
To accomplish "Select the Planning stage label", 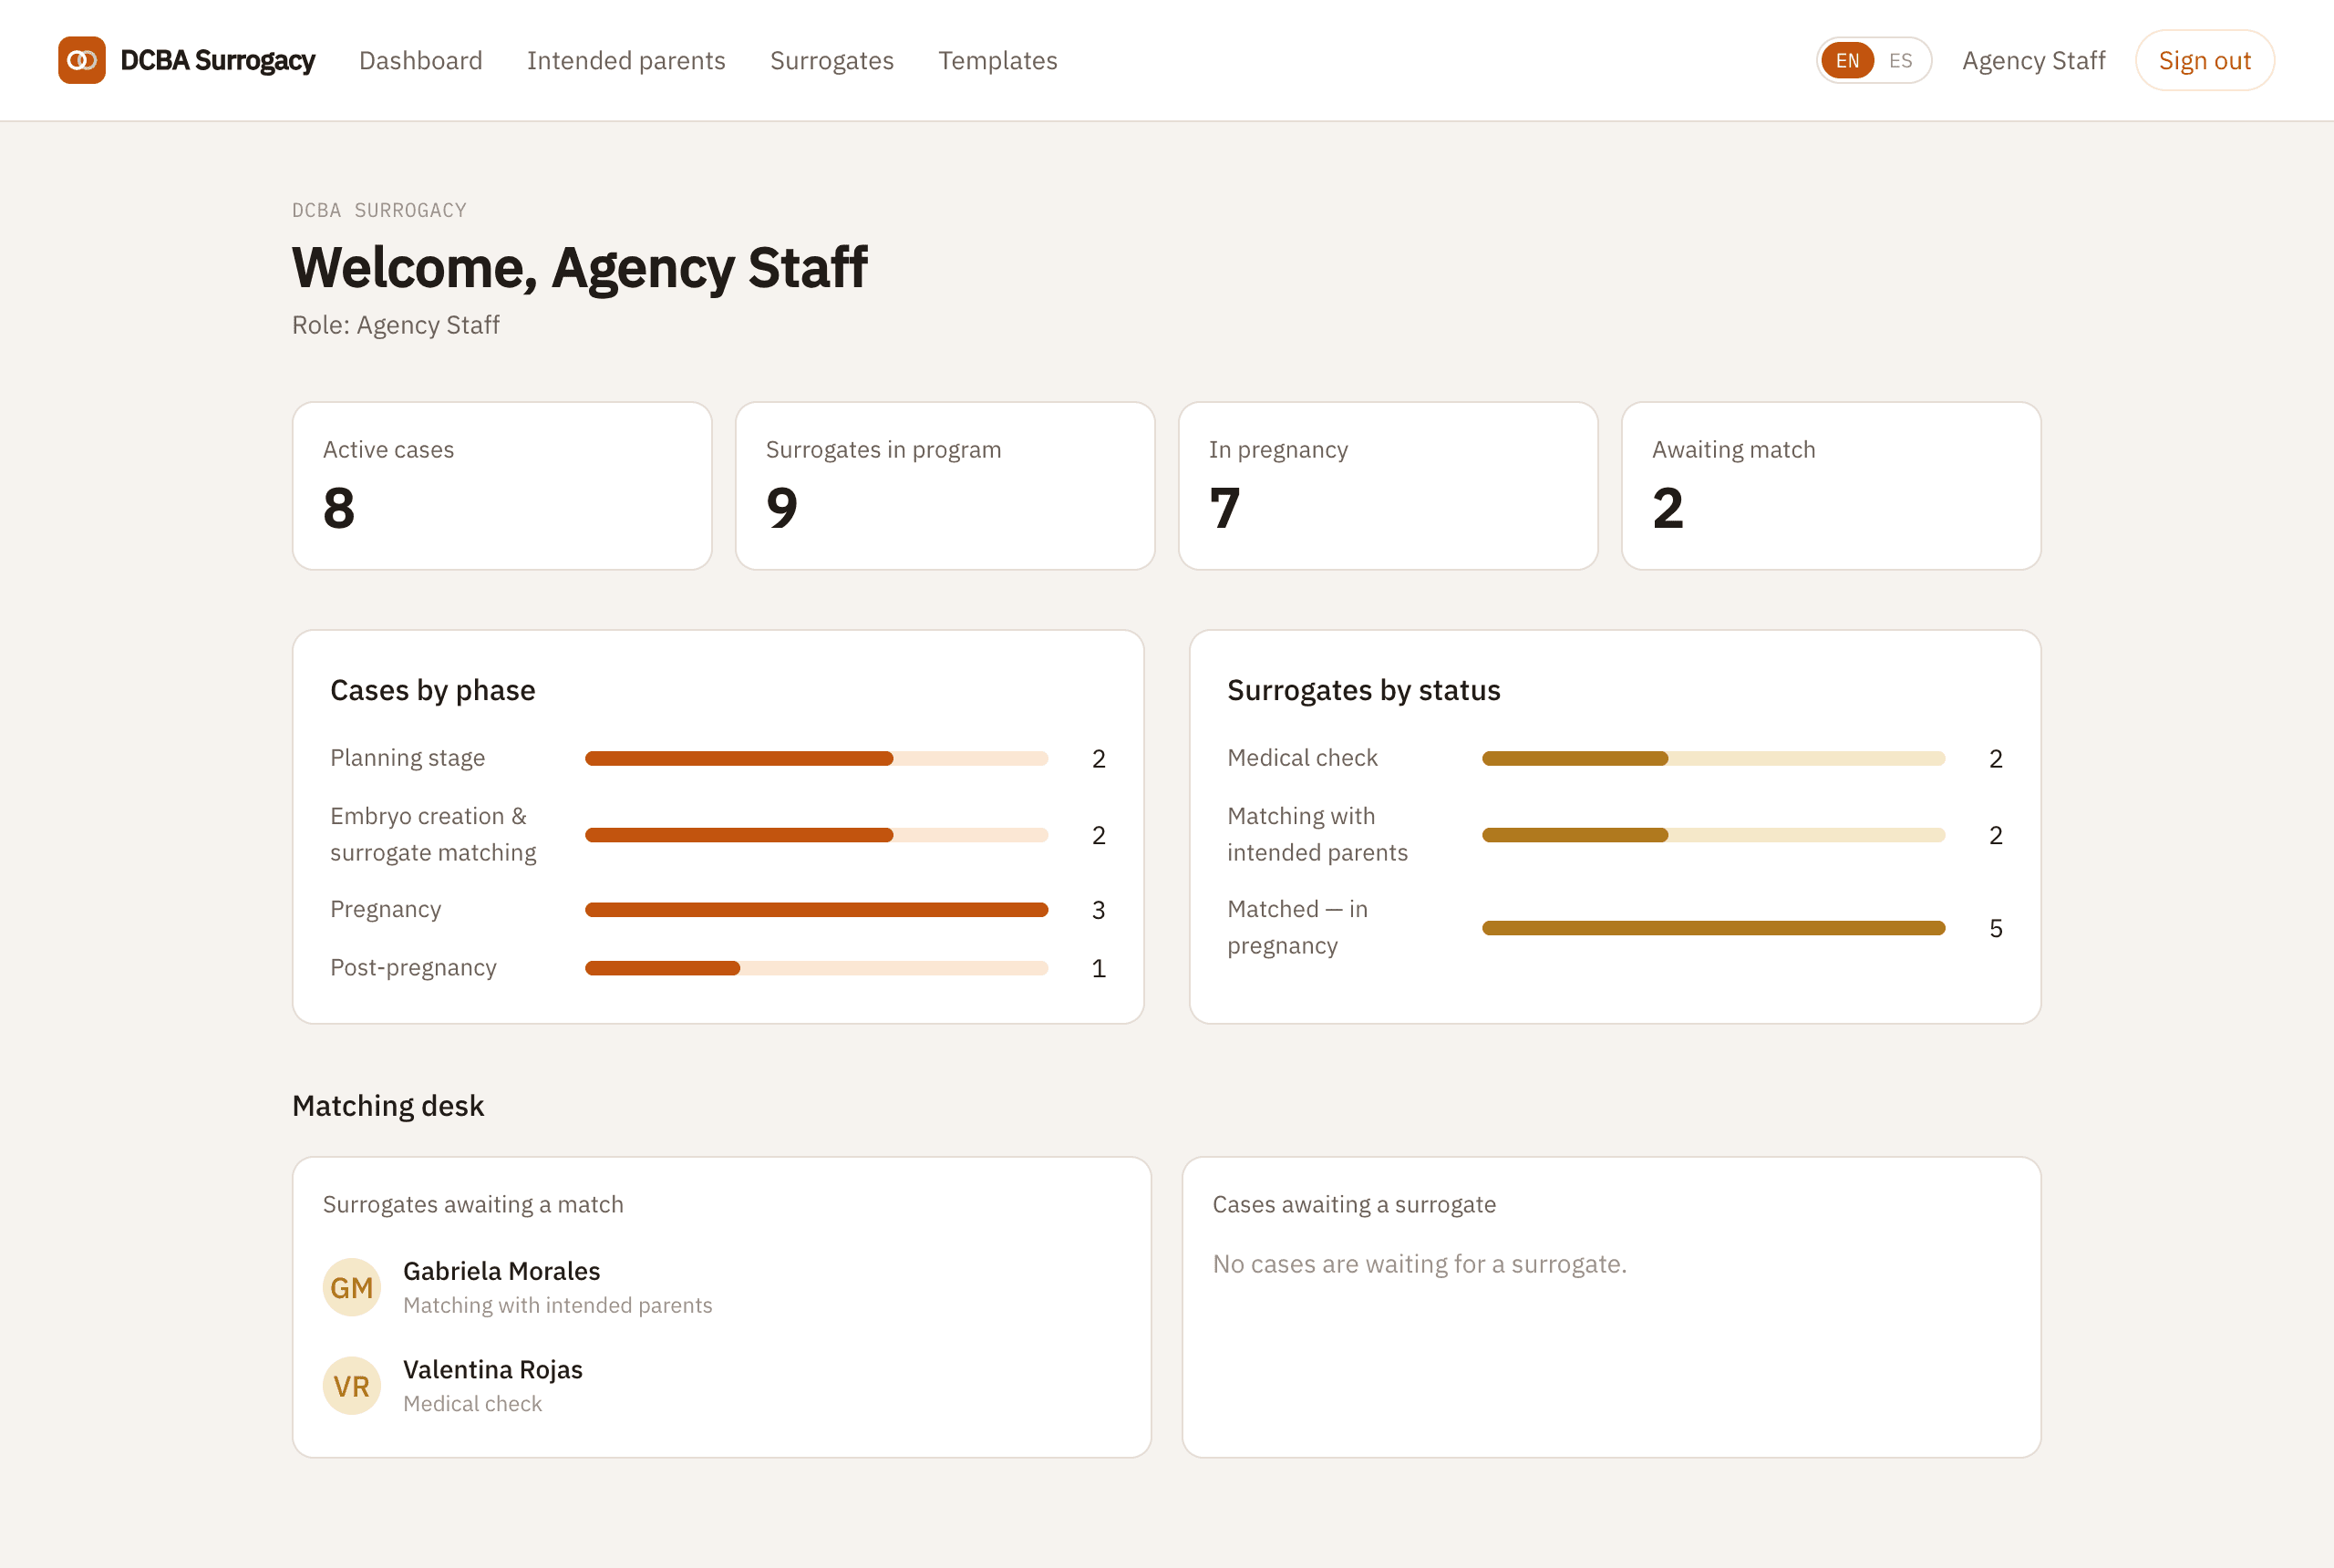I will pos(407,758).
